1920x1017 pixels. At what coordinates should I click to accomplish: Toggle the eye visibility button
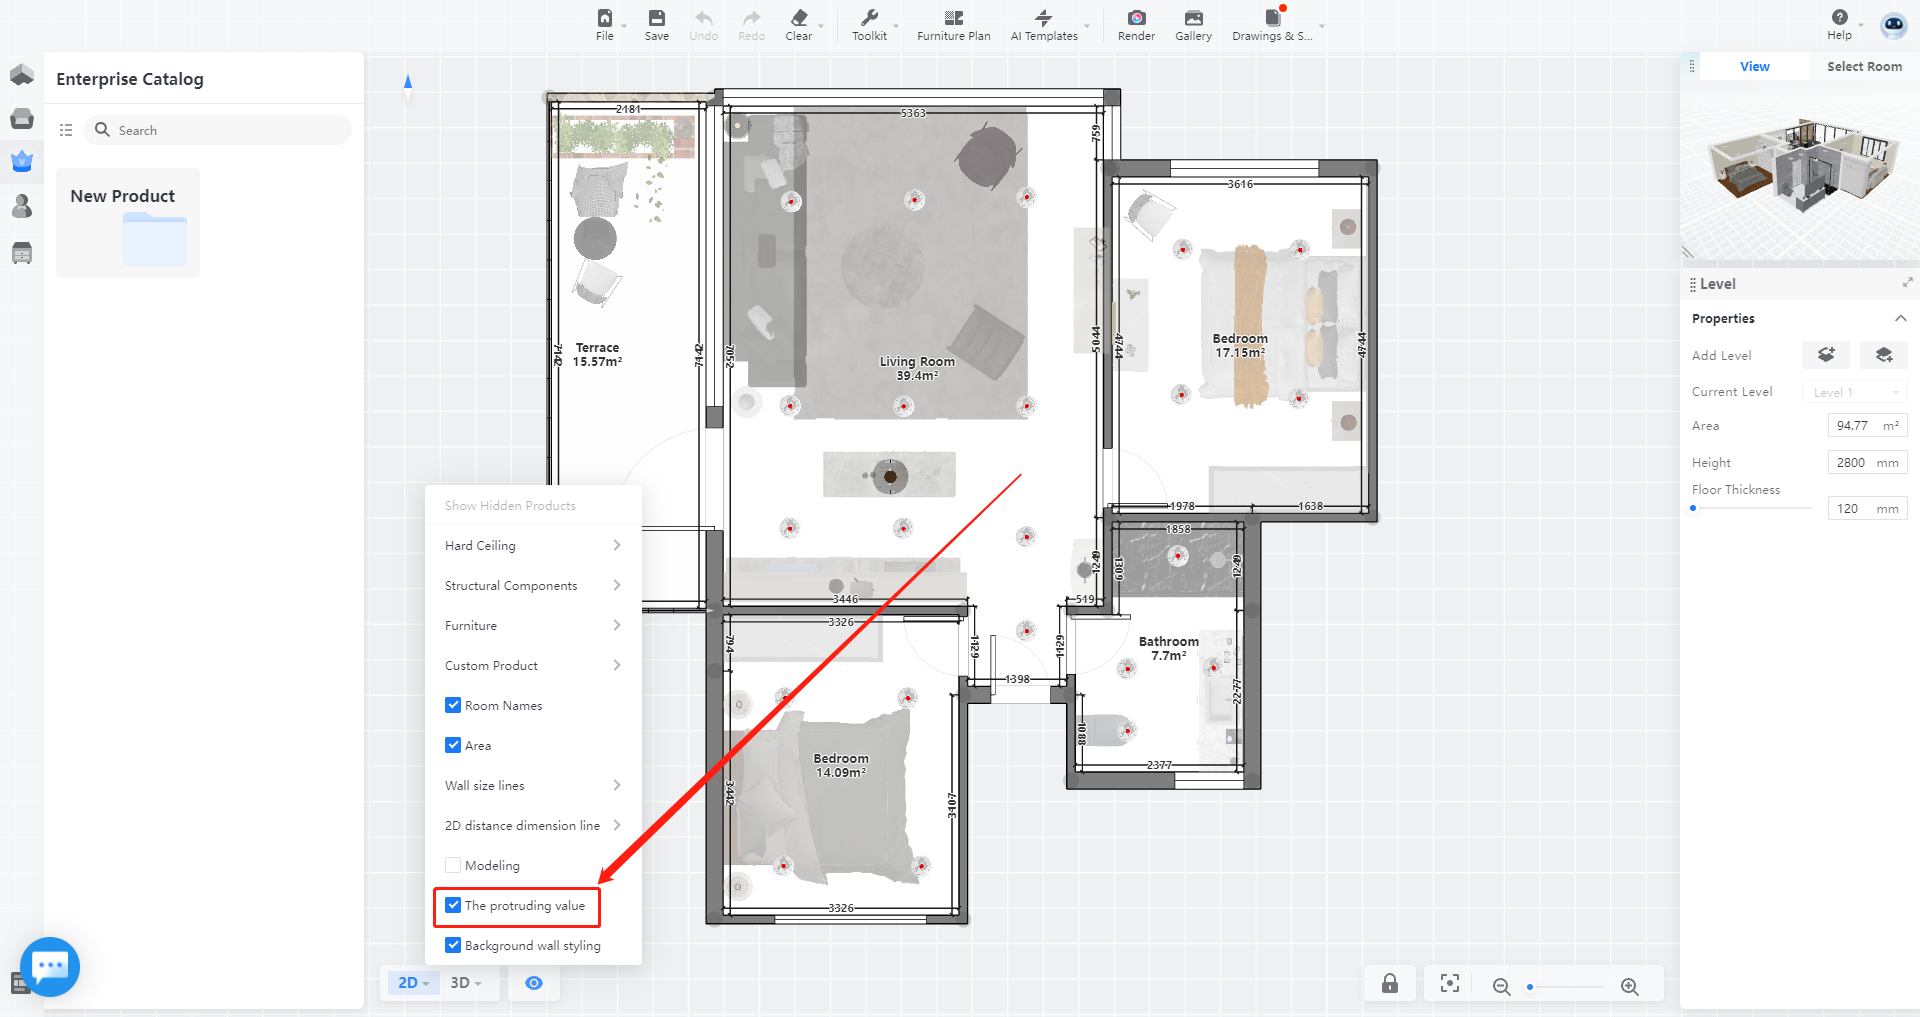534,983
